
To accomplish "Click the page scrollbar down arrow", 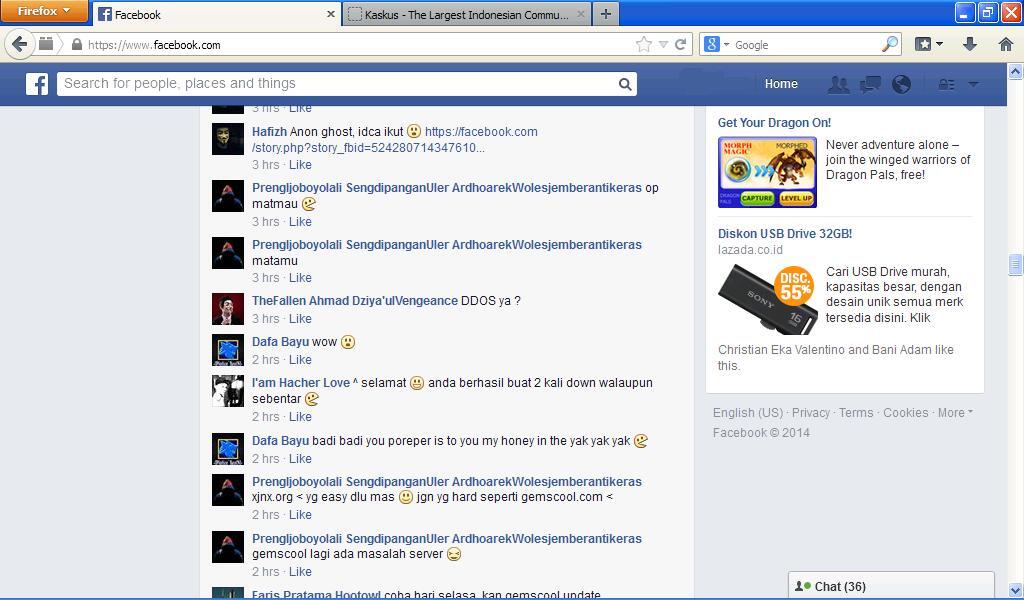I will 1016,588.
